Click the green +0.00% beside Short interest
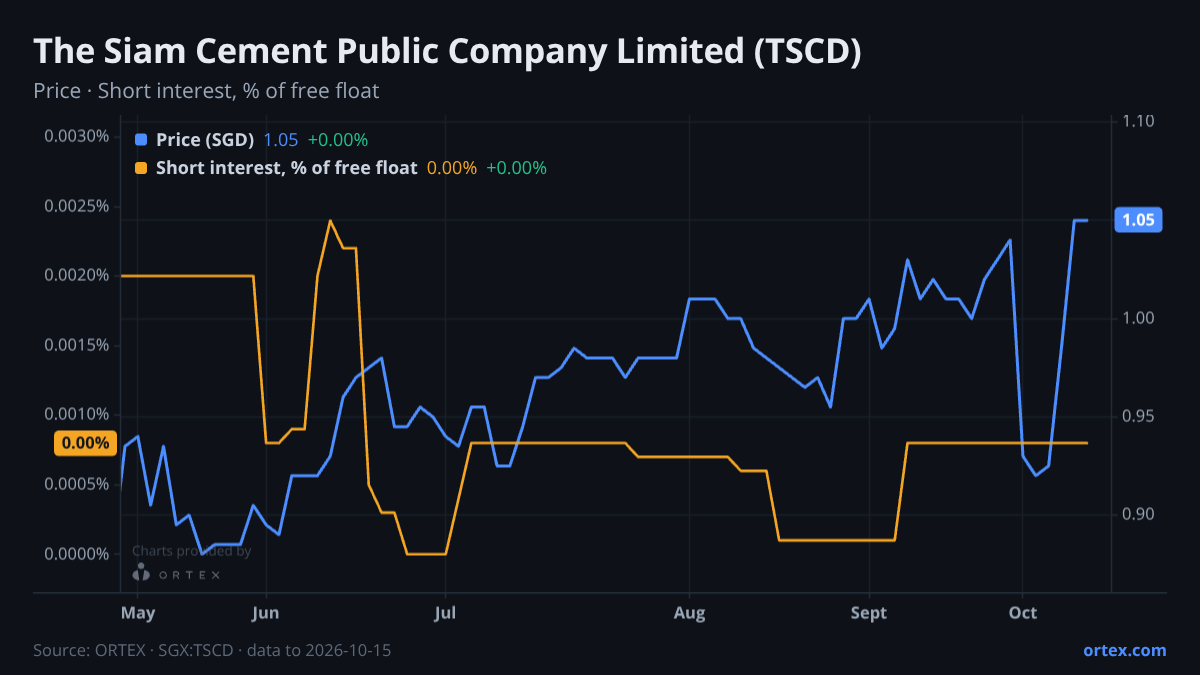This screenshot has width=1200, height=675. coord(516,168)
